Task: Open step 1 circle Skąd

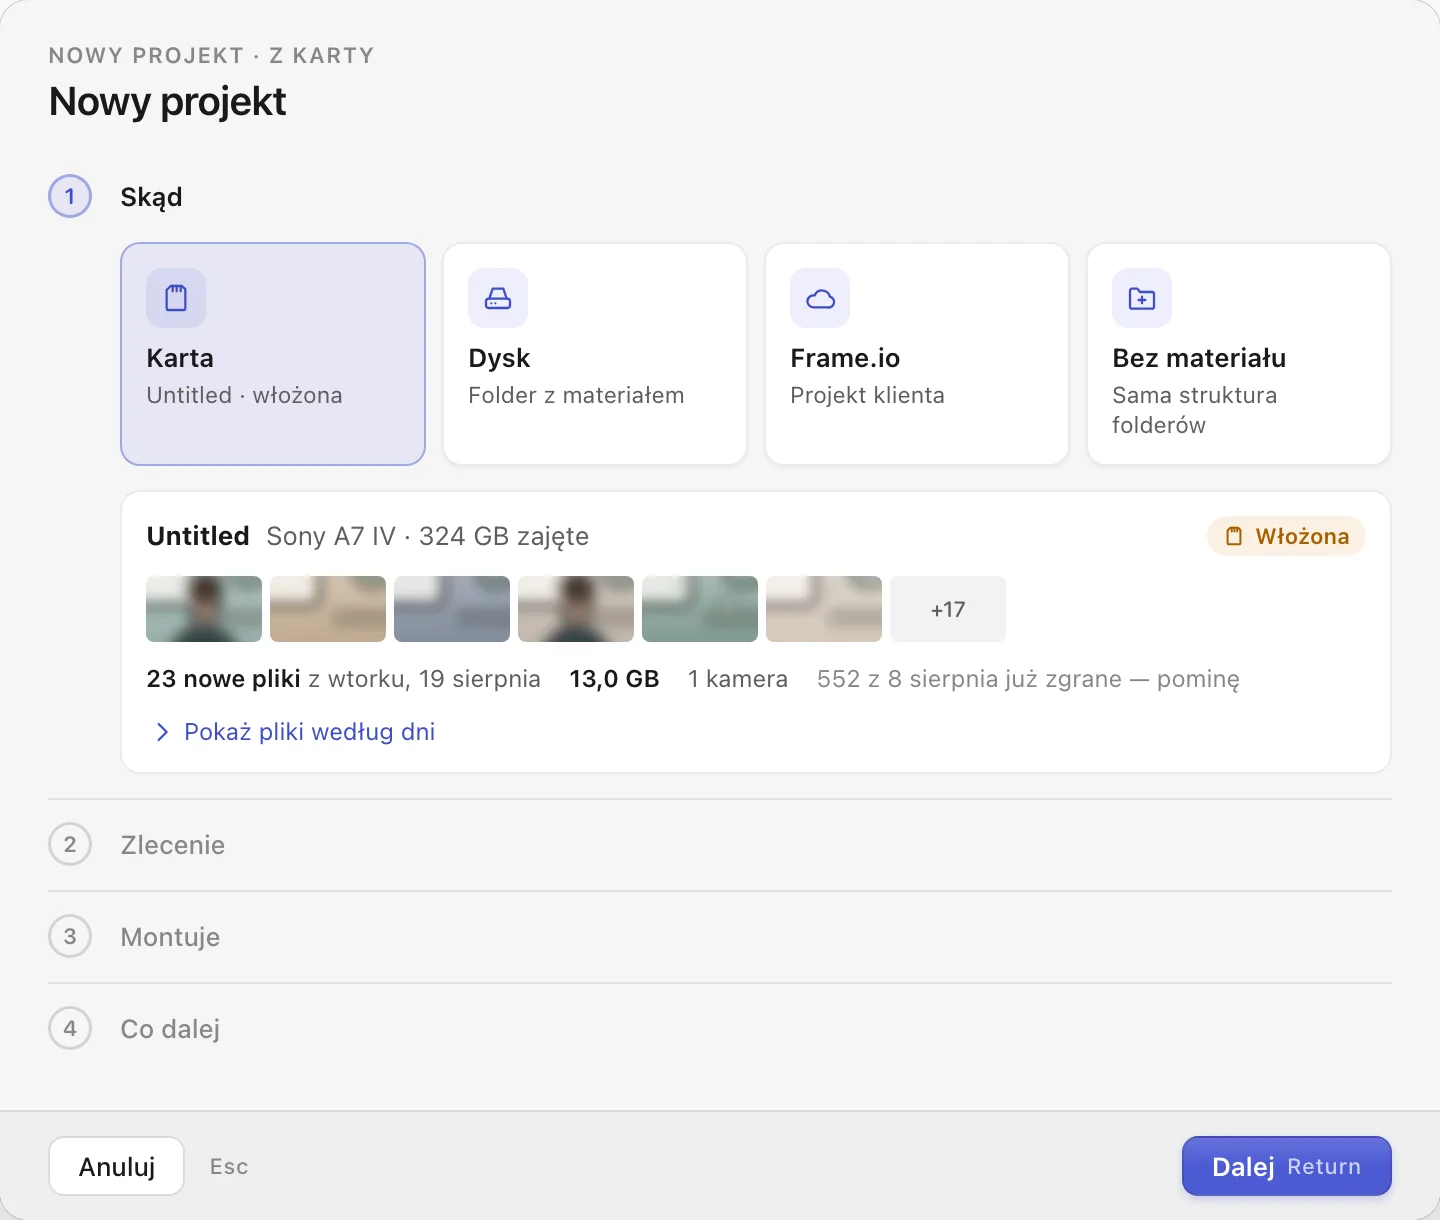Action: click(x=70, y=196)
